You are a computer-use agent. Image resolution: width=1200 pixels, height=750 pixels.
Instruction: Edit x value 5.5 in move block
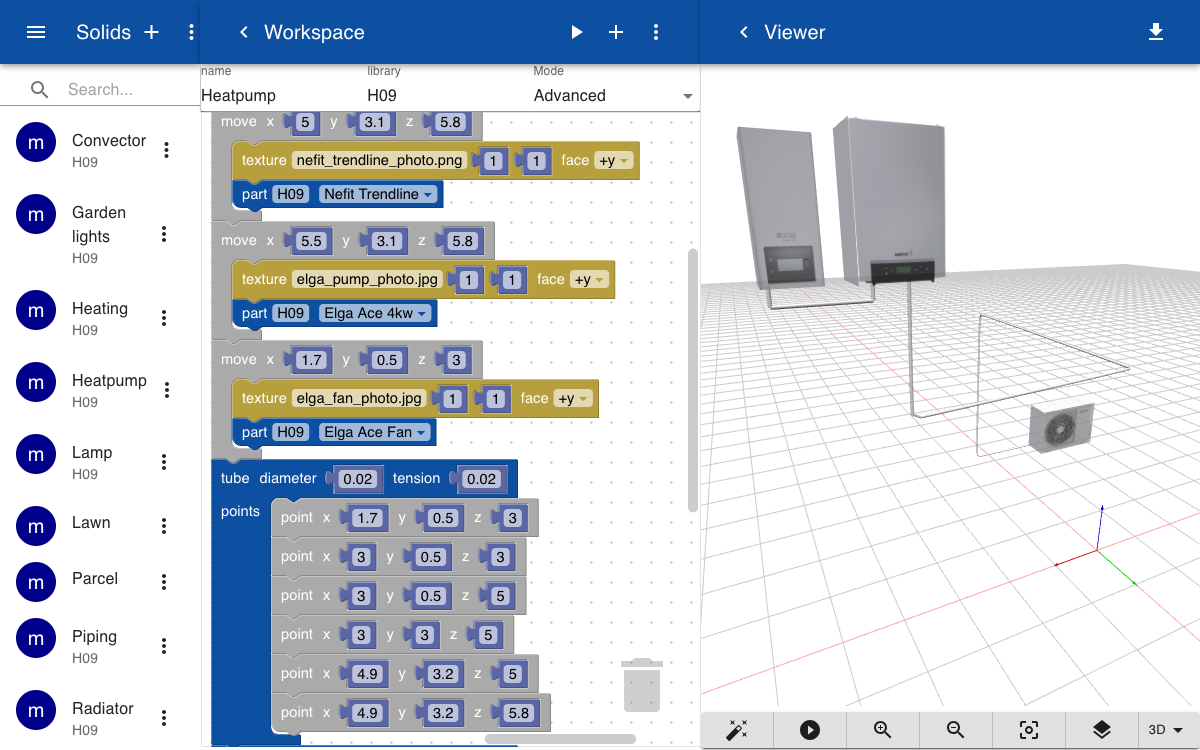coord(311,241)
